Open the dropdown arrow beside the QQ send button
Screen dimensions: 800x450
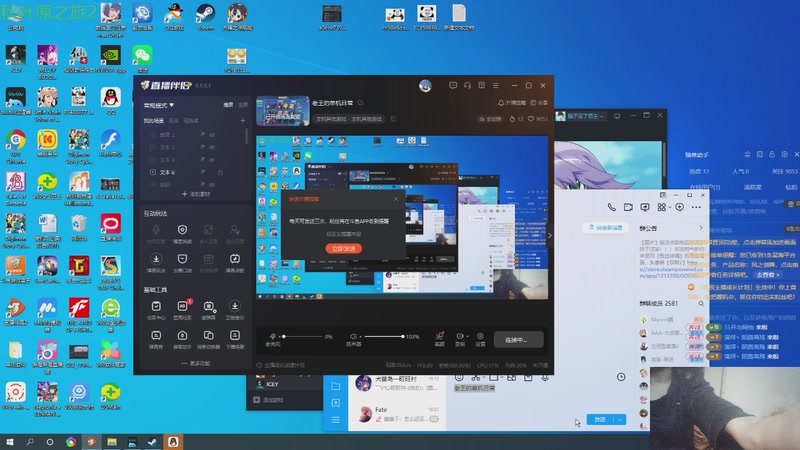coord(620,419)
